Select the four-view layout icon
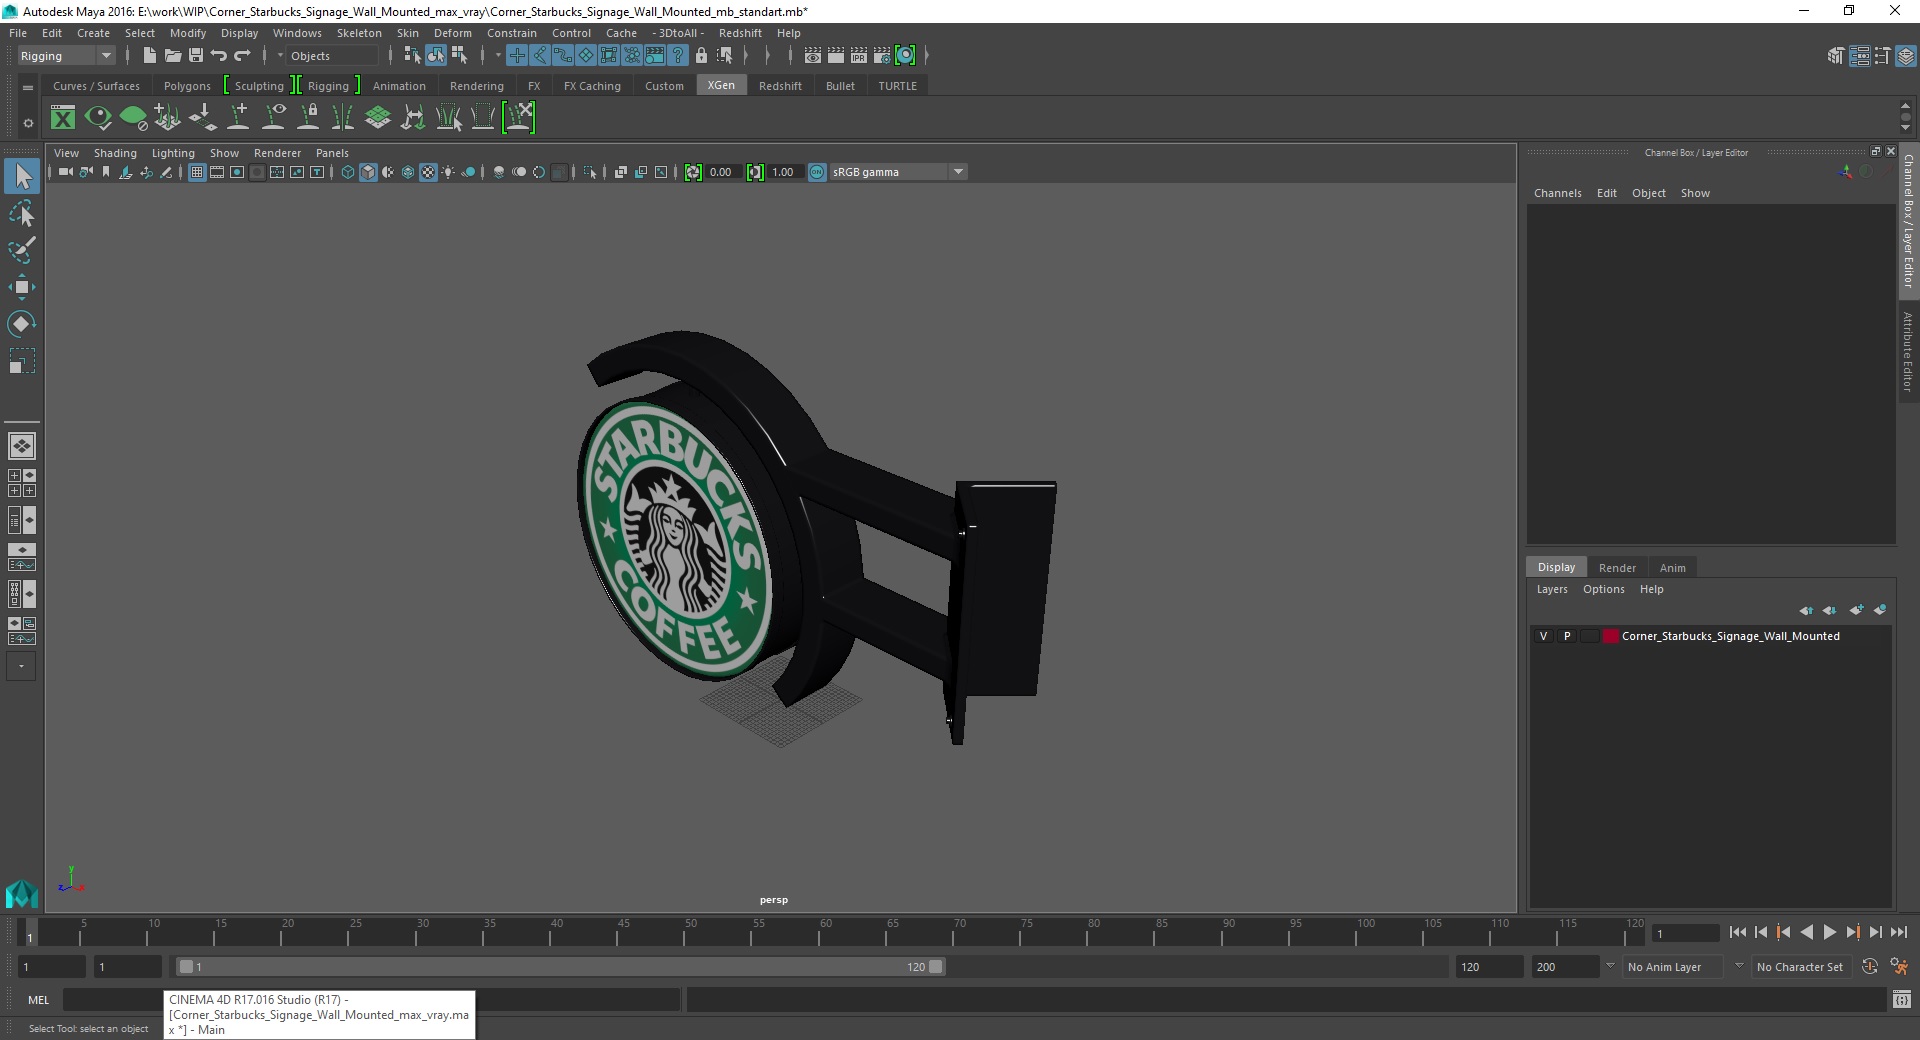The image size is (1920, 1040). [22, 483]
